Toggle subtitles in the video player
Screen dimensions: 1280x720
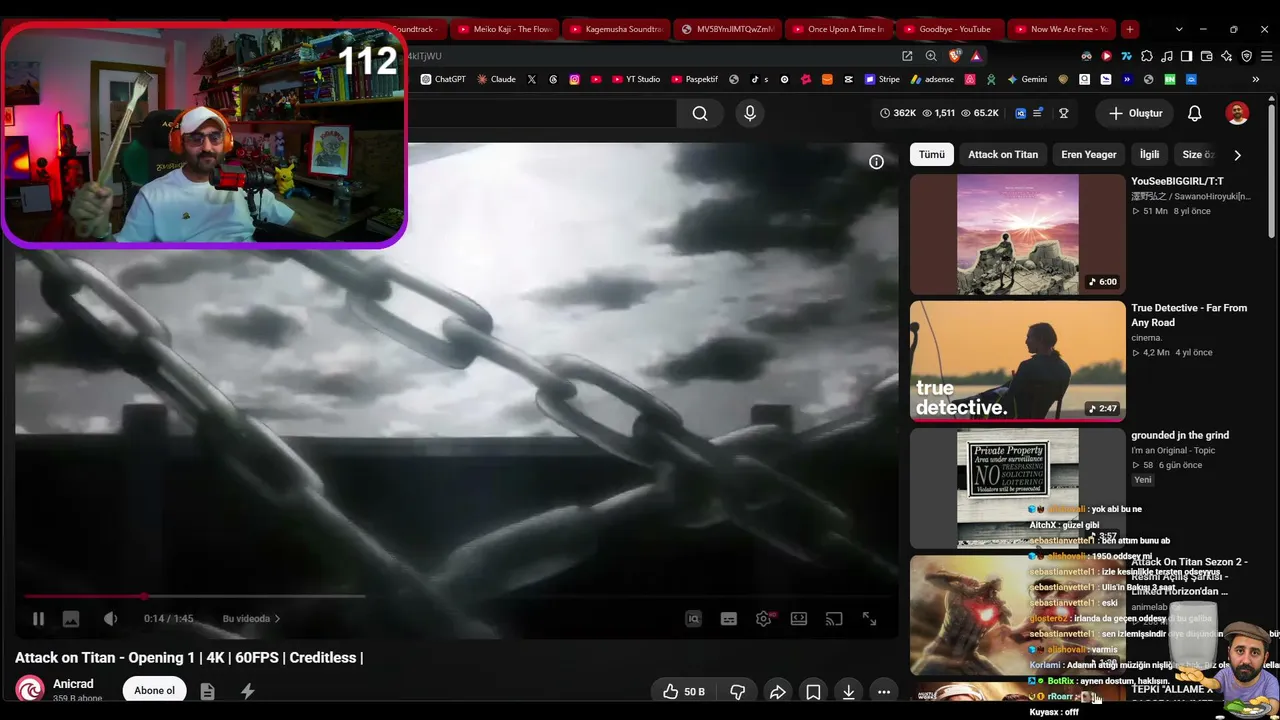[729, 619]
